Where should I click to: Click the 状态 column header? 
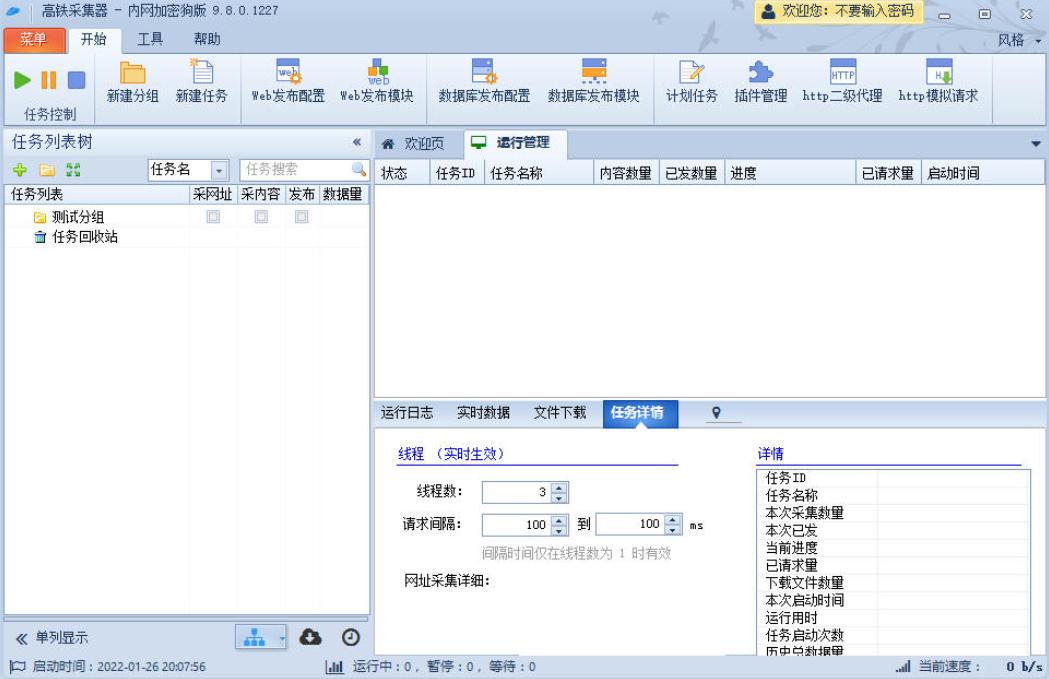coord(402,173)
